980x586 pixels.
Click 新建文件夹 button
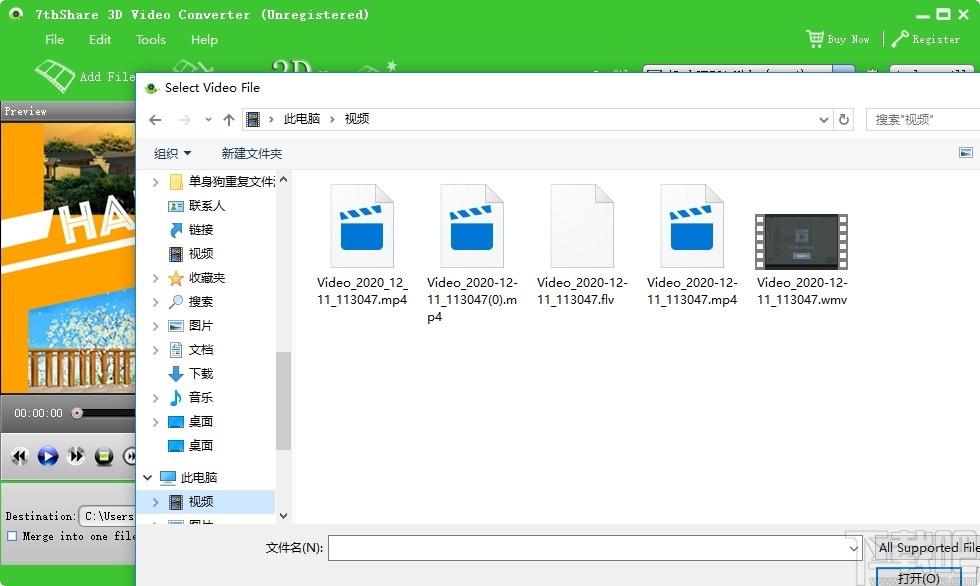[x=251, y=153]
